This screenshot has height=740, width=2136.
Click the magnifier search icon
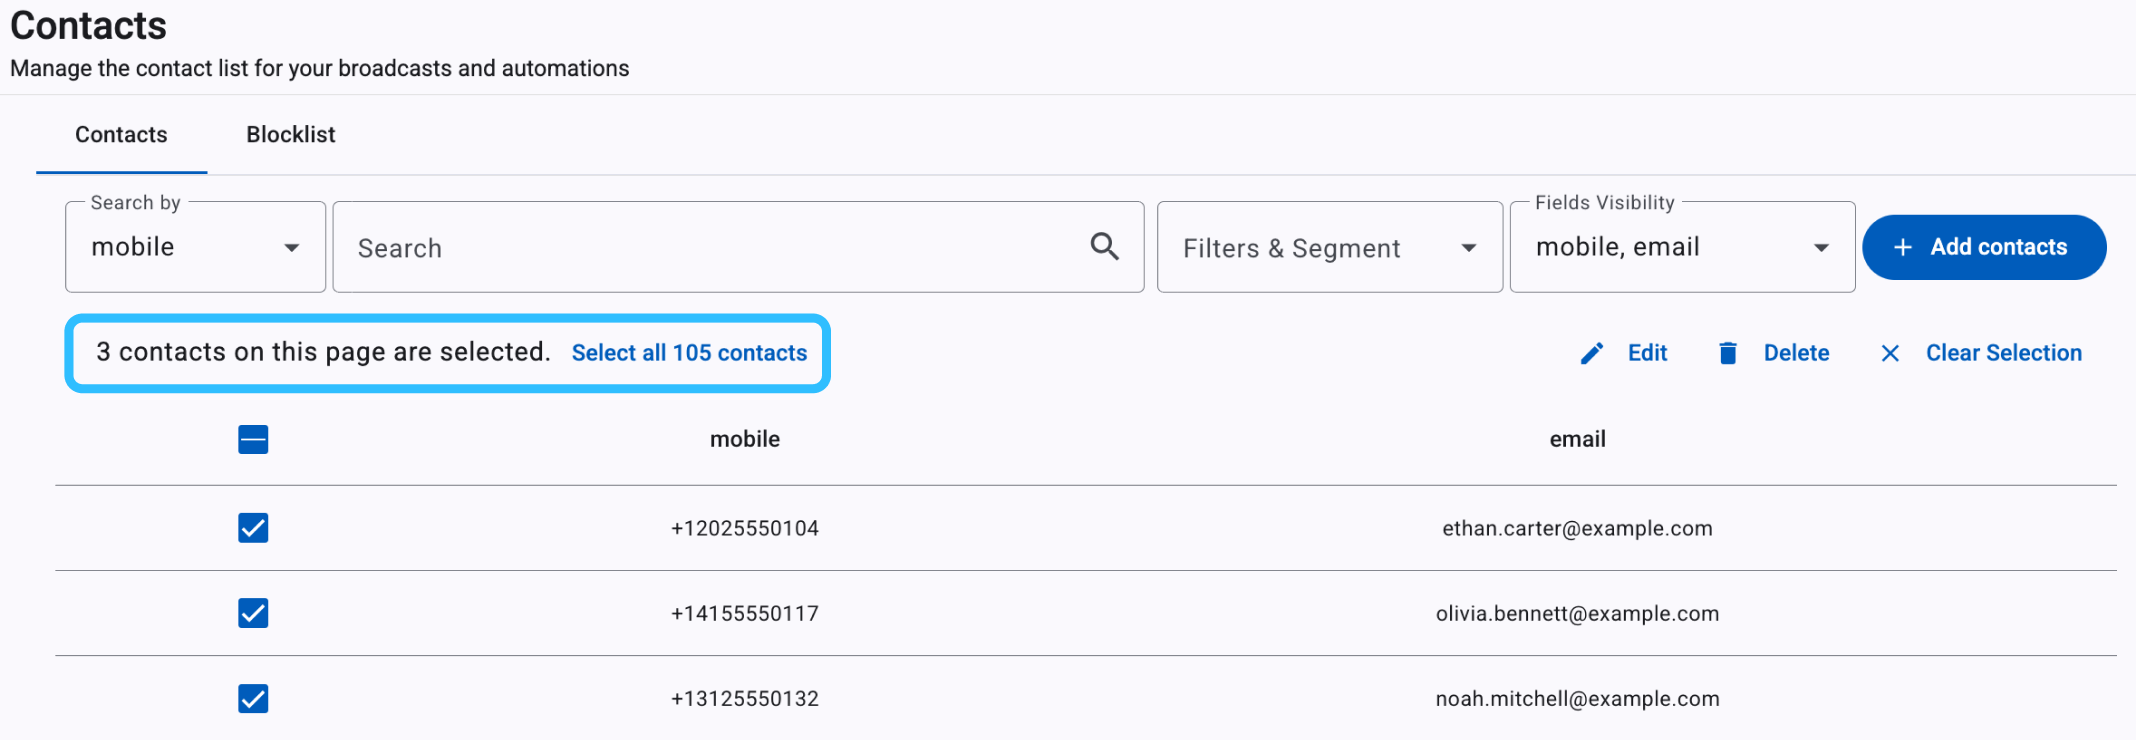[x=1104, y=246]
